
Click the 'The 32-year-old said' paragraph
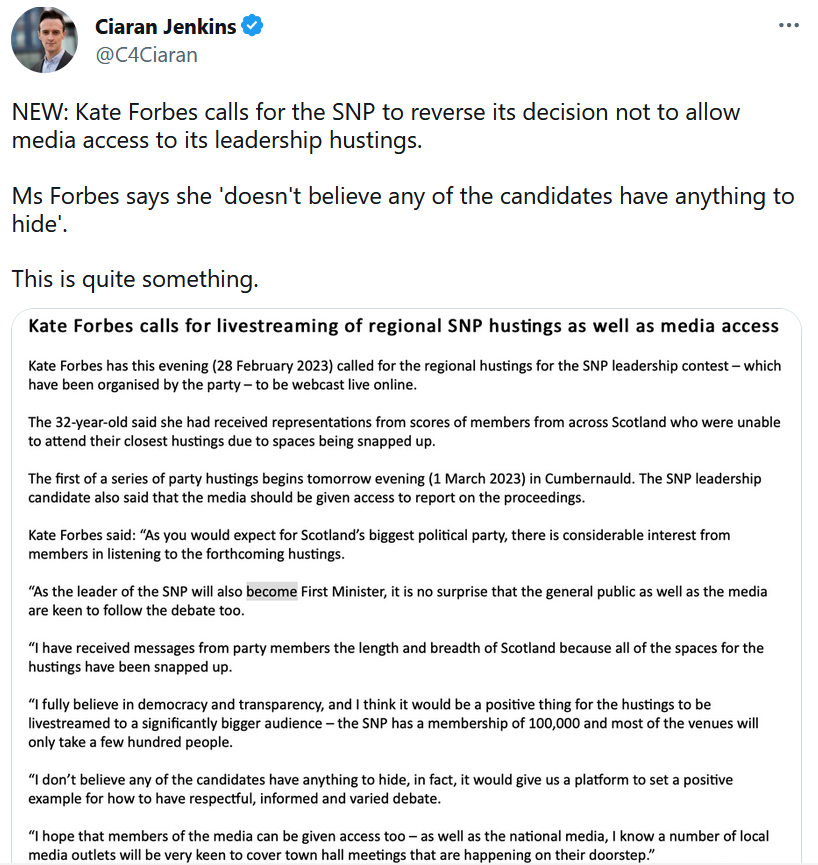click(404, 431)
